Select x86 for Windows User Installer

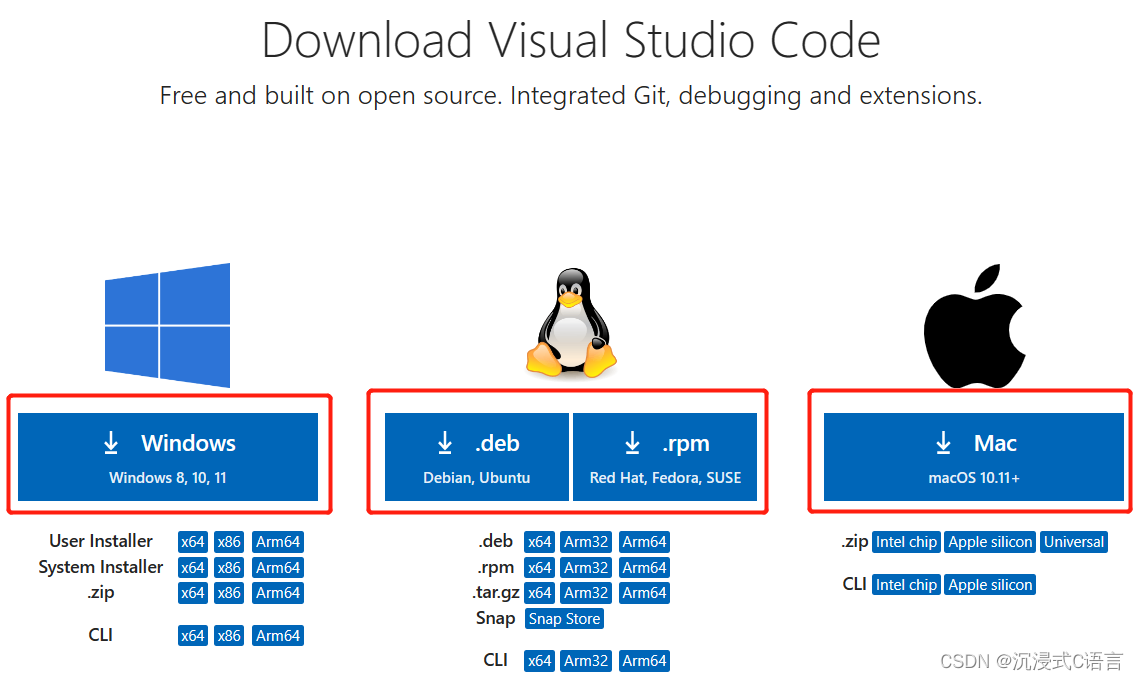tap(229, 542)
